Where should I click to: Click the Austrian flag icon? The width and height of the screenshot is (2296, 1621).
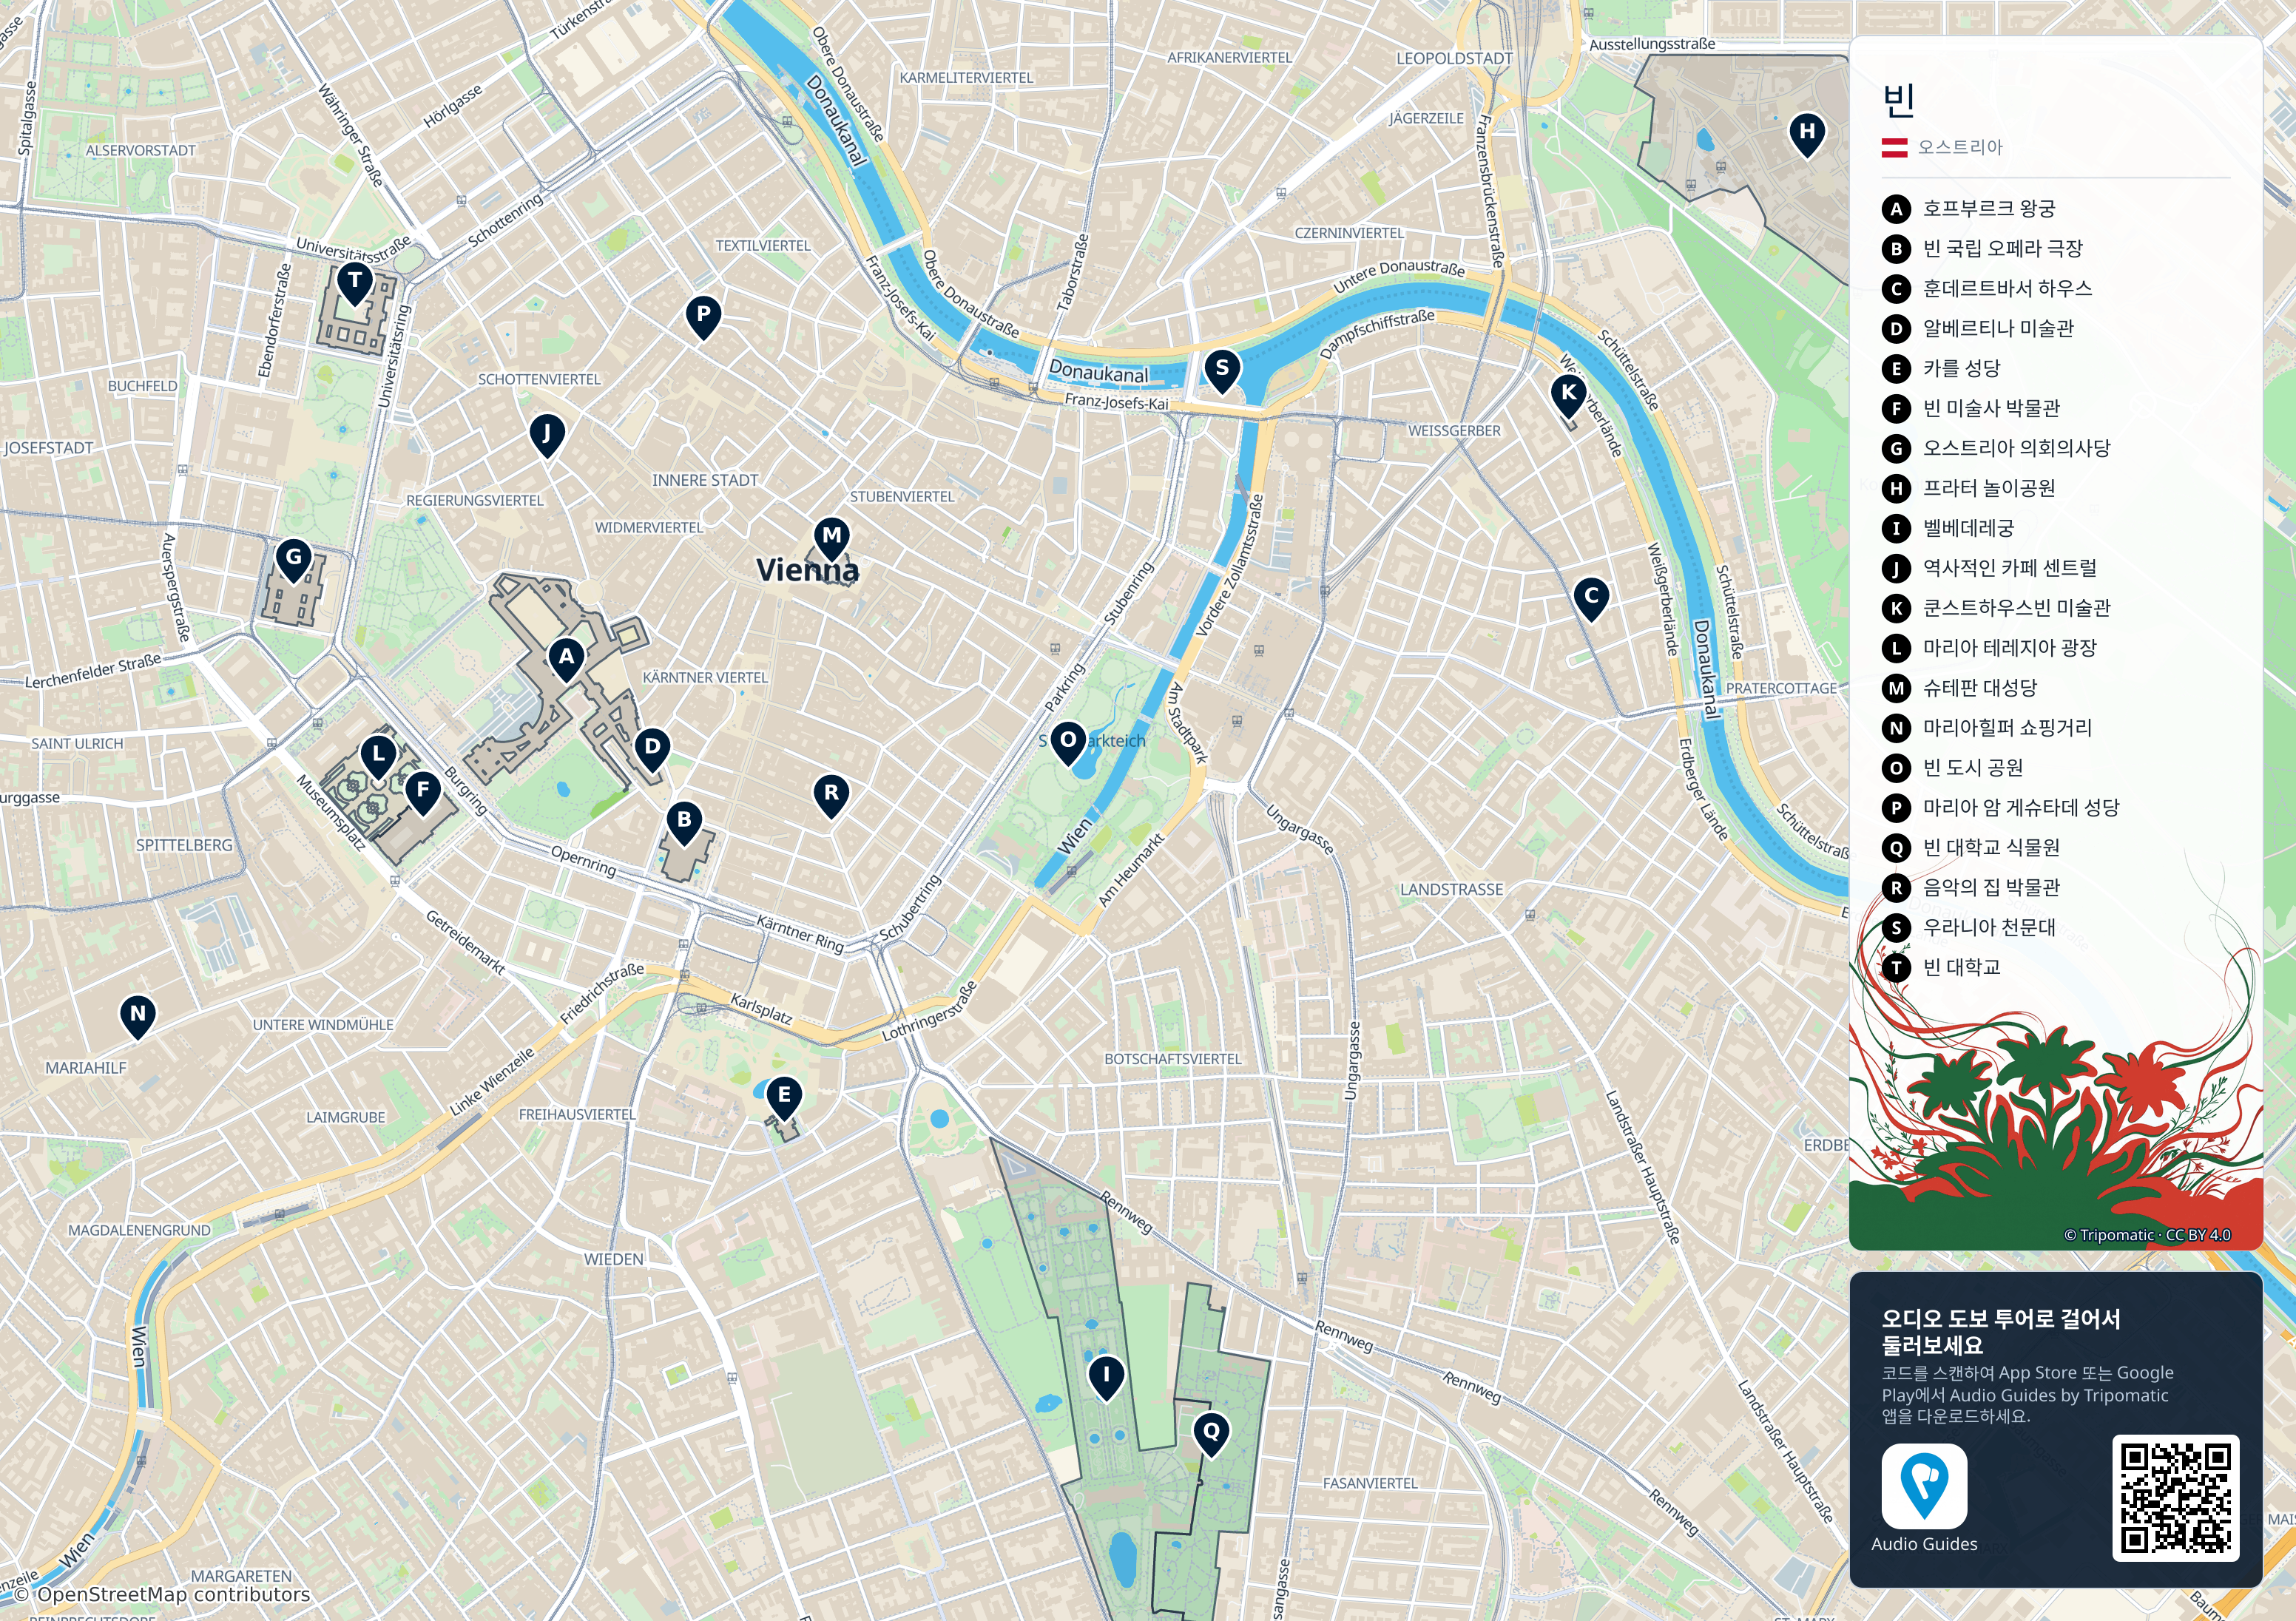(x=1894, y=148)
